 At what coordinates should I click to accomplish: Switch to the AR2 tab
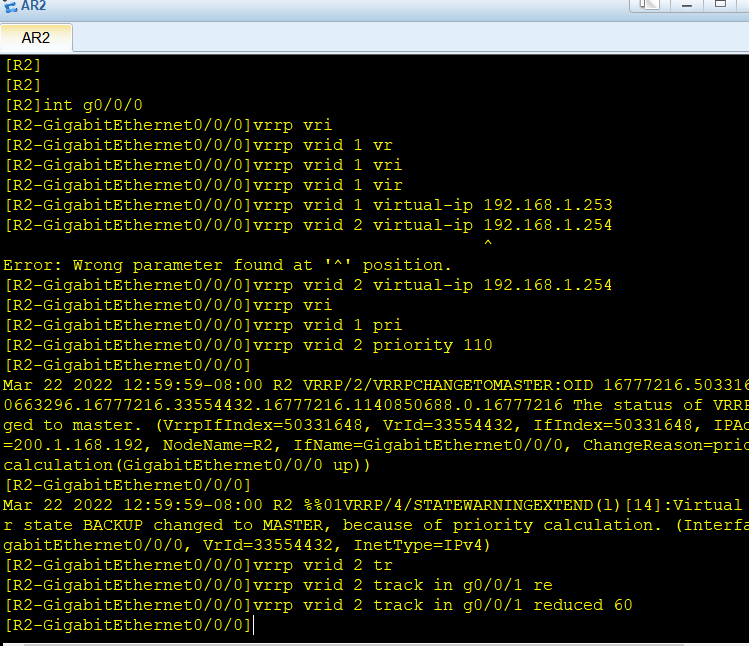tap(36, 38)
